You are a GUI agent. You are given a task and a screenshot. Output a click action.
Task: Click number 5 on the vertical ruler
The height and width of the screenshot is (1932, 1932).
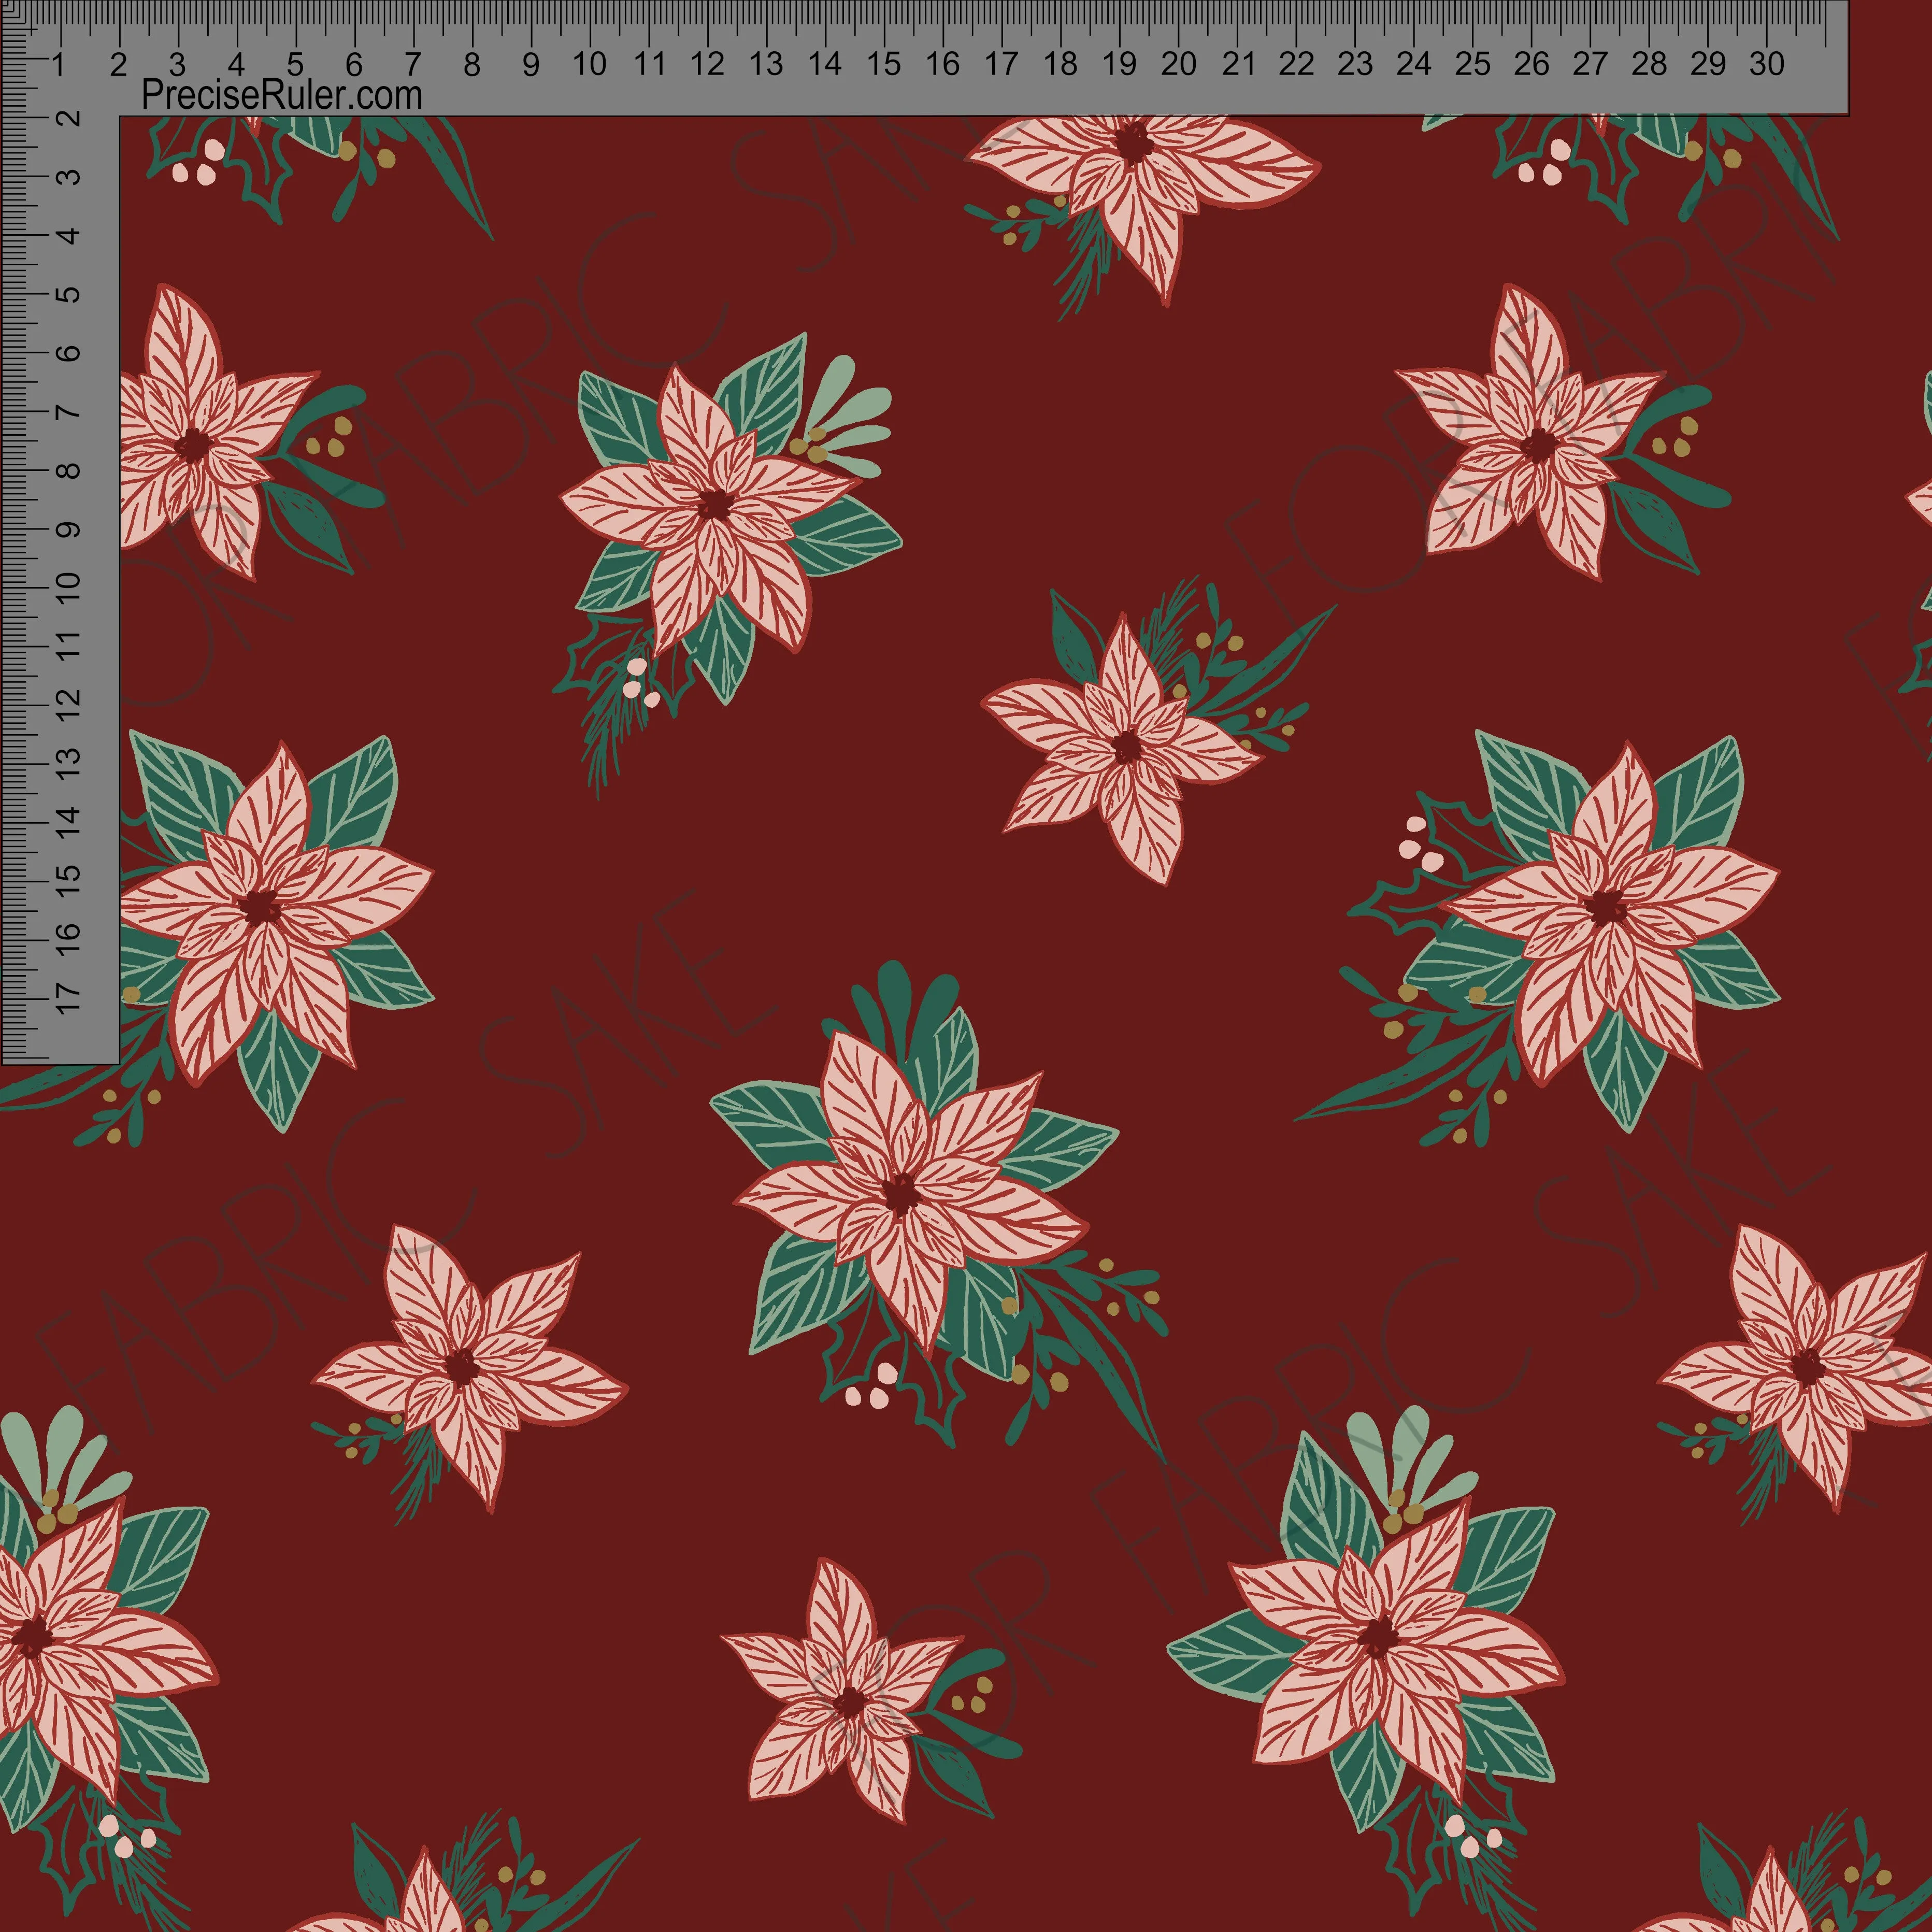point(67,295)
